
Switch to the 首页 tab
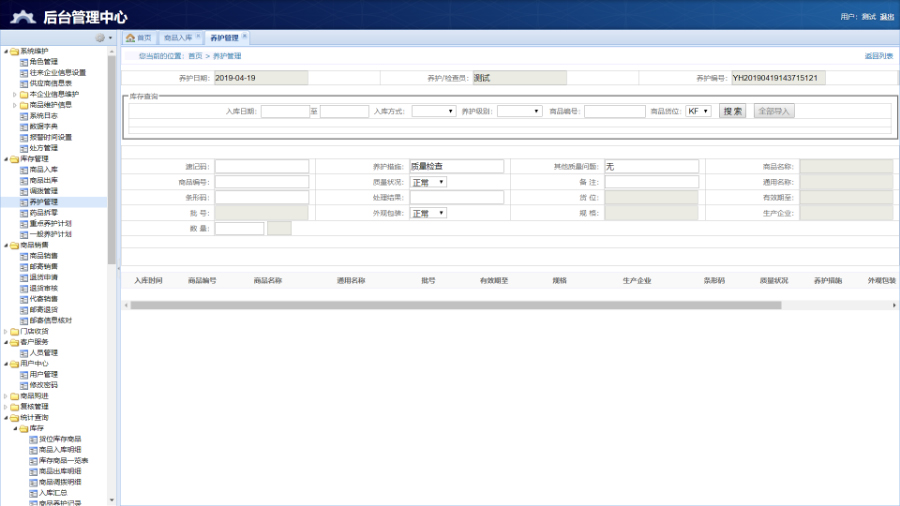click(139, 38)
